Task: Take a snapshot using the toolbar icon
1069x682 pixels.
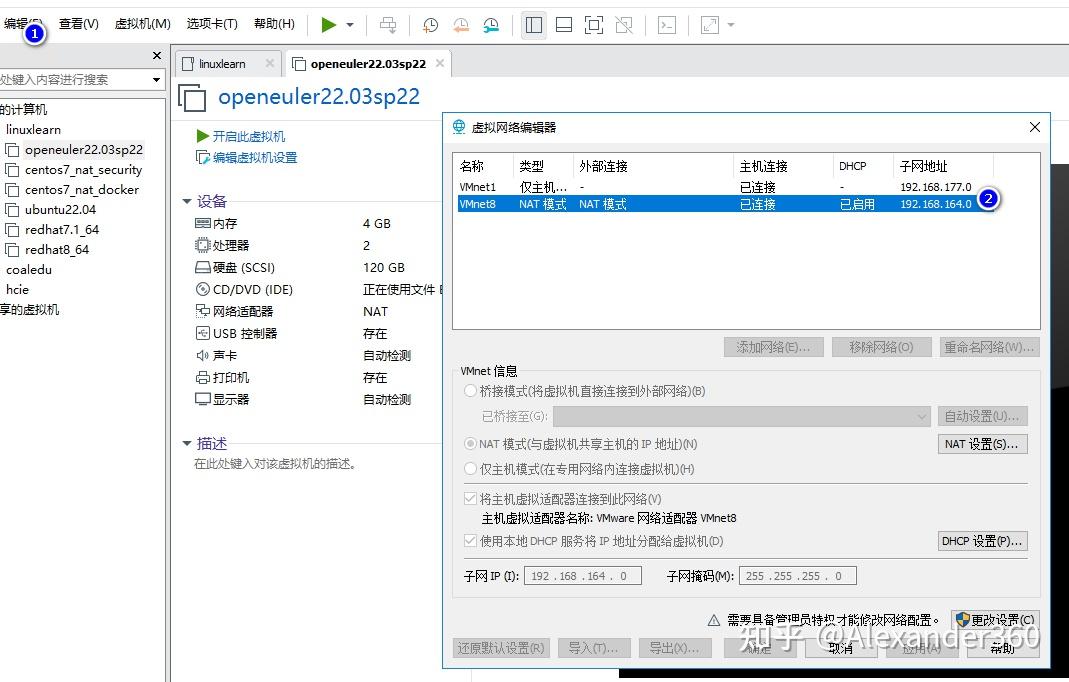Action: click(430, 25)
